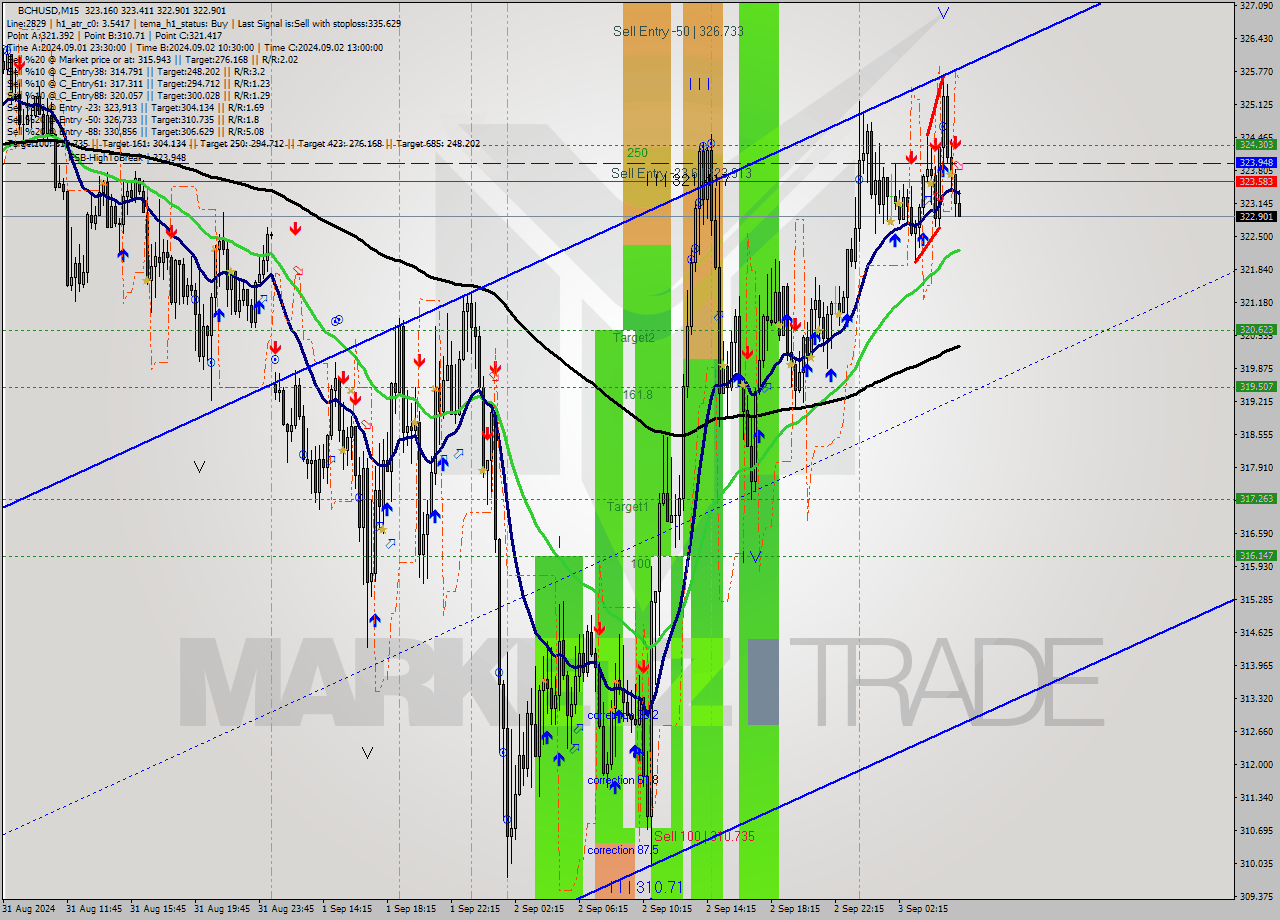Click the '2 Sep 02:15' time label
The width and height of the screenshot is (1280, 920).
coord(538,910)
